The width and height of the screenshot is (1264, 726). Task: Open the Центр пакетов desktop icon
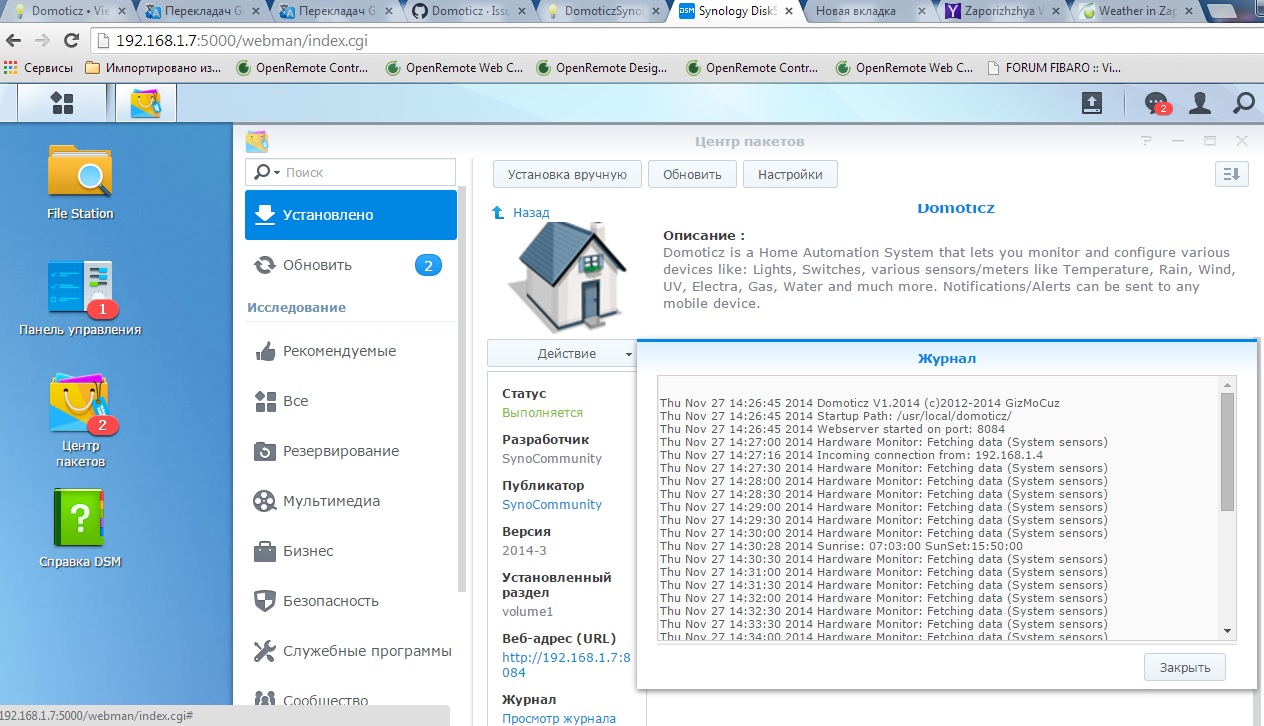click(x=80, y=420)
